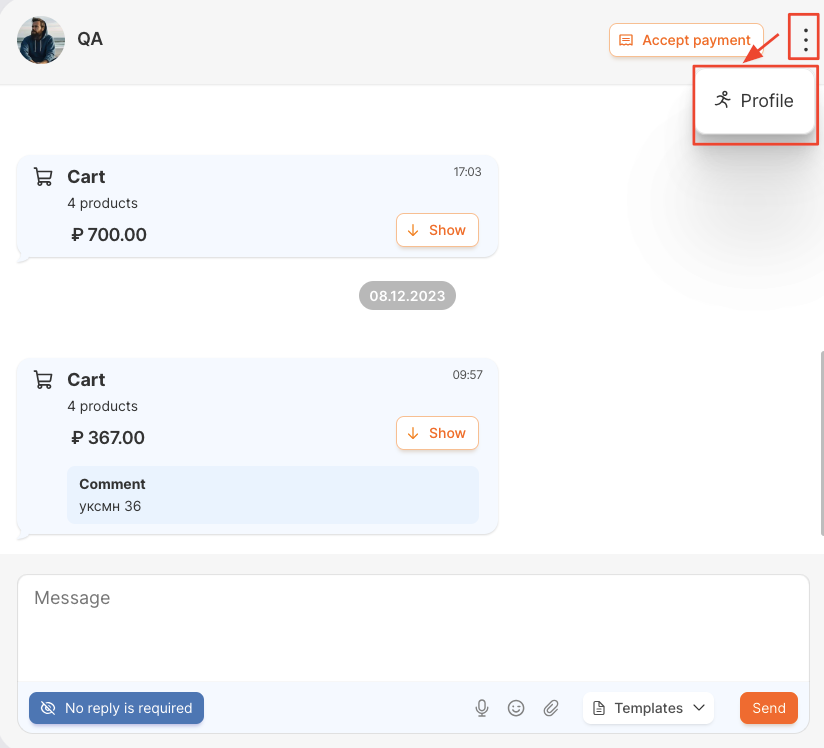Click the crossed-eye icon in No reply button
This screenshot has height=748, width=824.
click(x=48, y=708)
